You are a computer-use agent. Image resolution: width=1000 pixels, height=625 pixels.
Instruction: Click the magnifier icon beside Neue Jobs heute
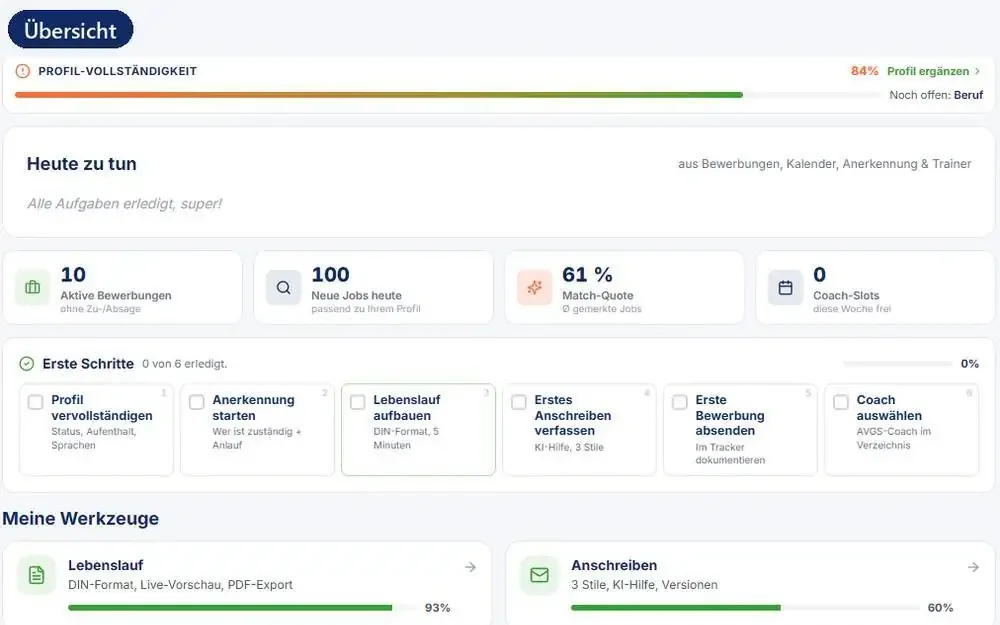[283, 288]
